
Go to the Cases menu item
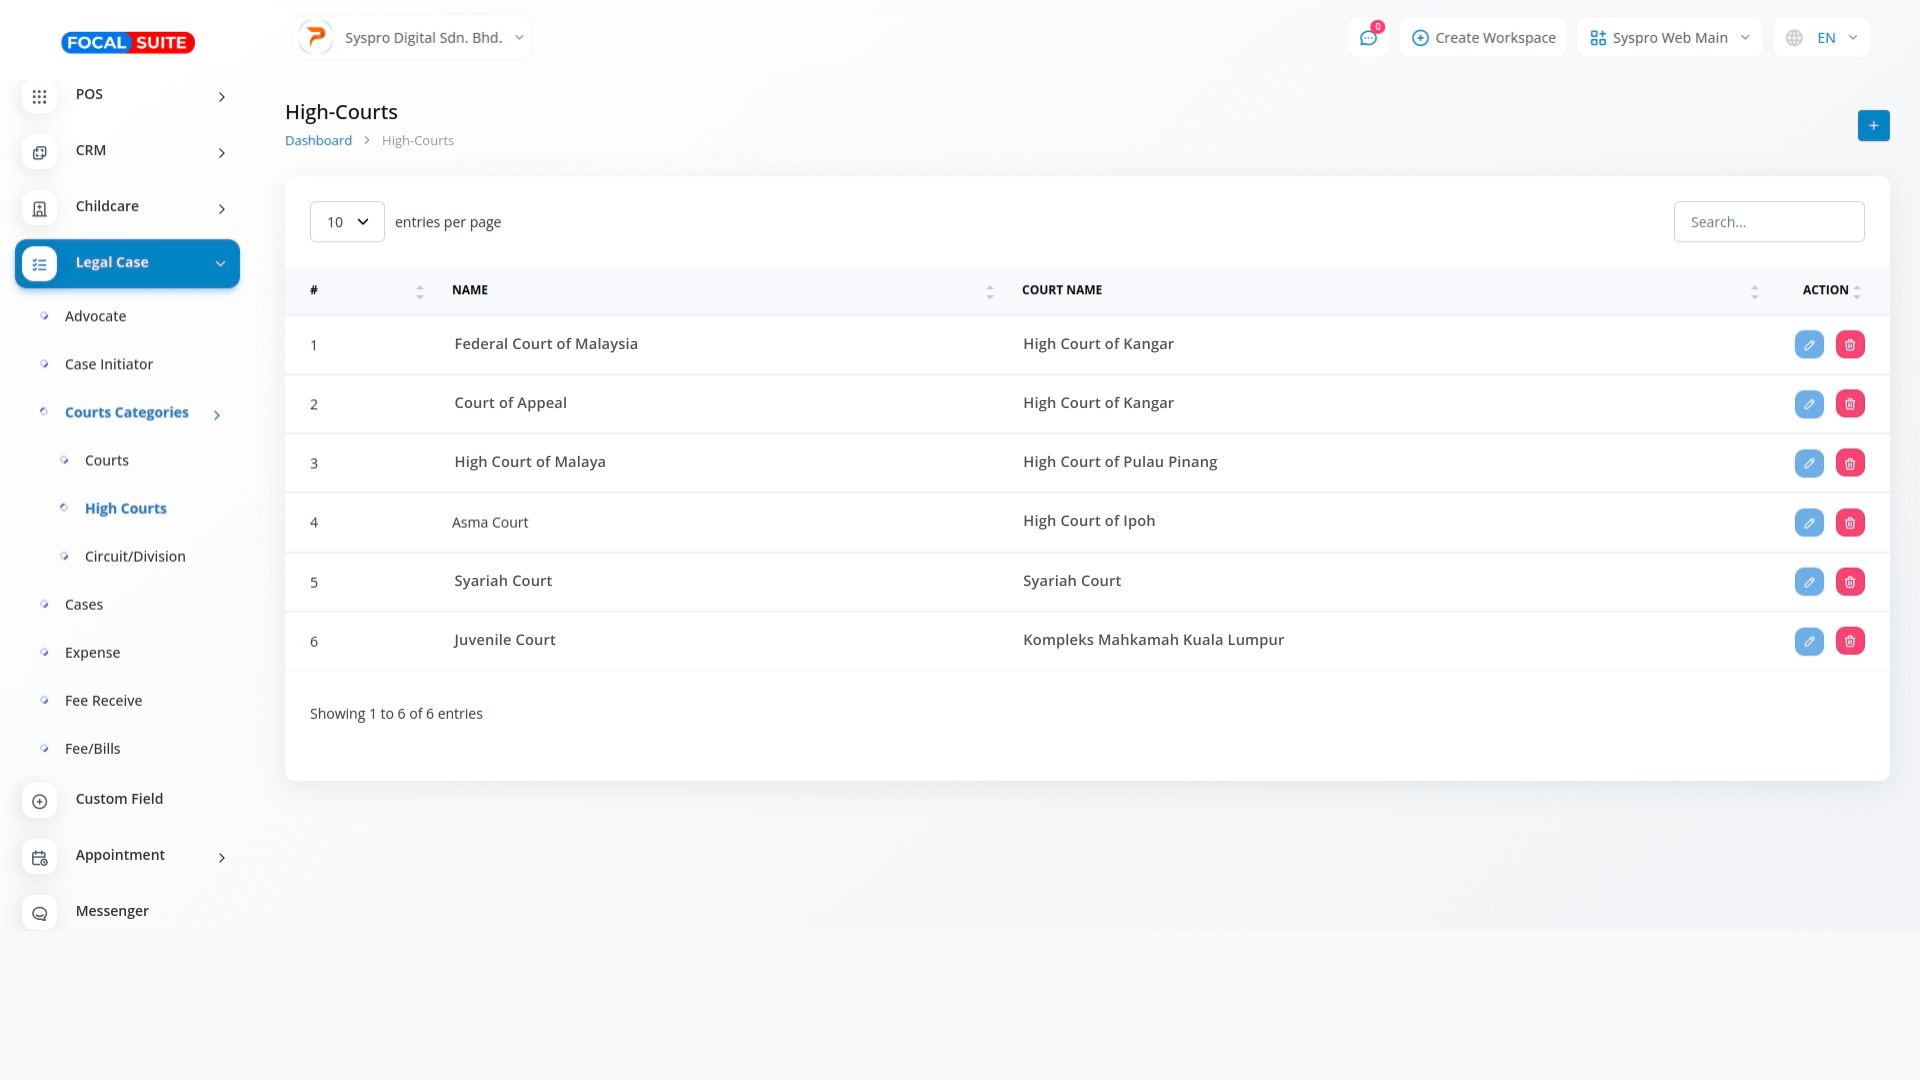pyautogui.click(x=84, y=605)
